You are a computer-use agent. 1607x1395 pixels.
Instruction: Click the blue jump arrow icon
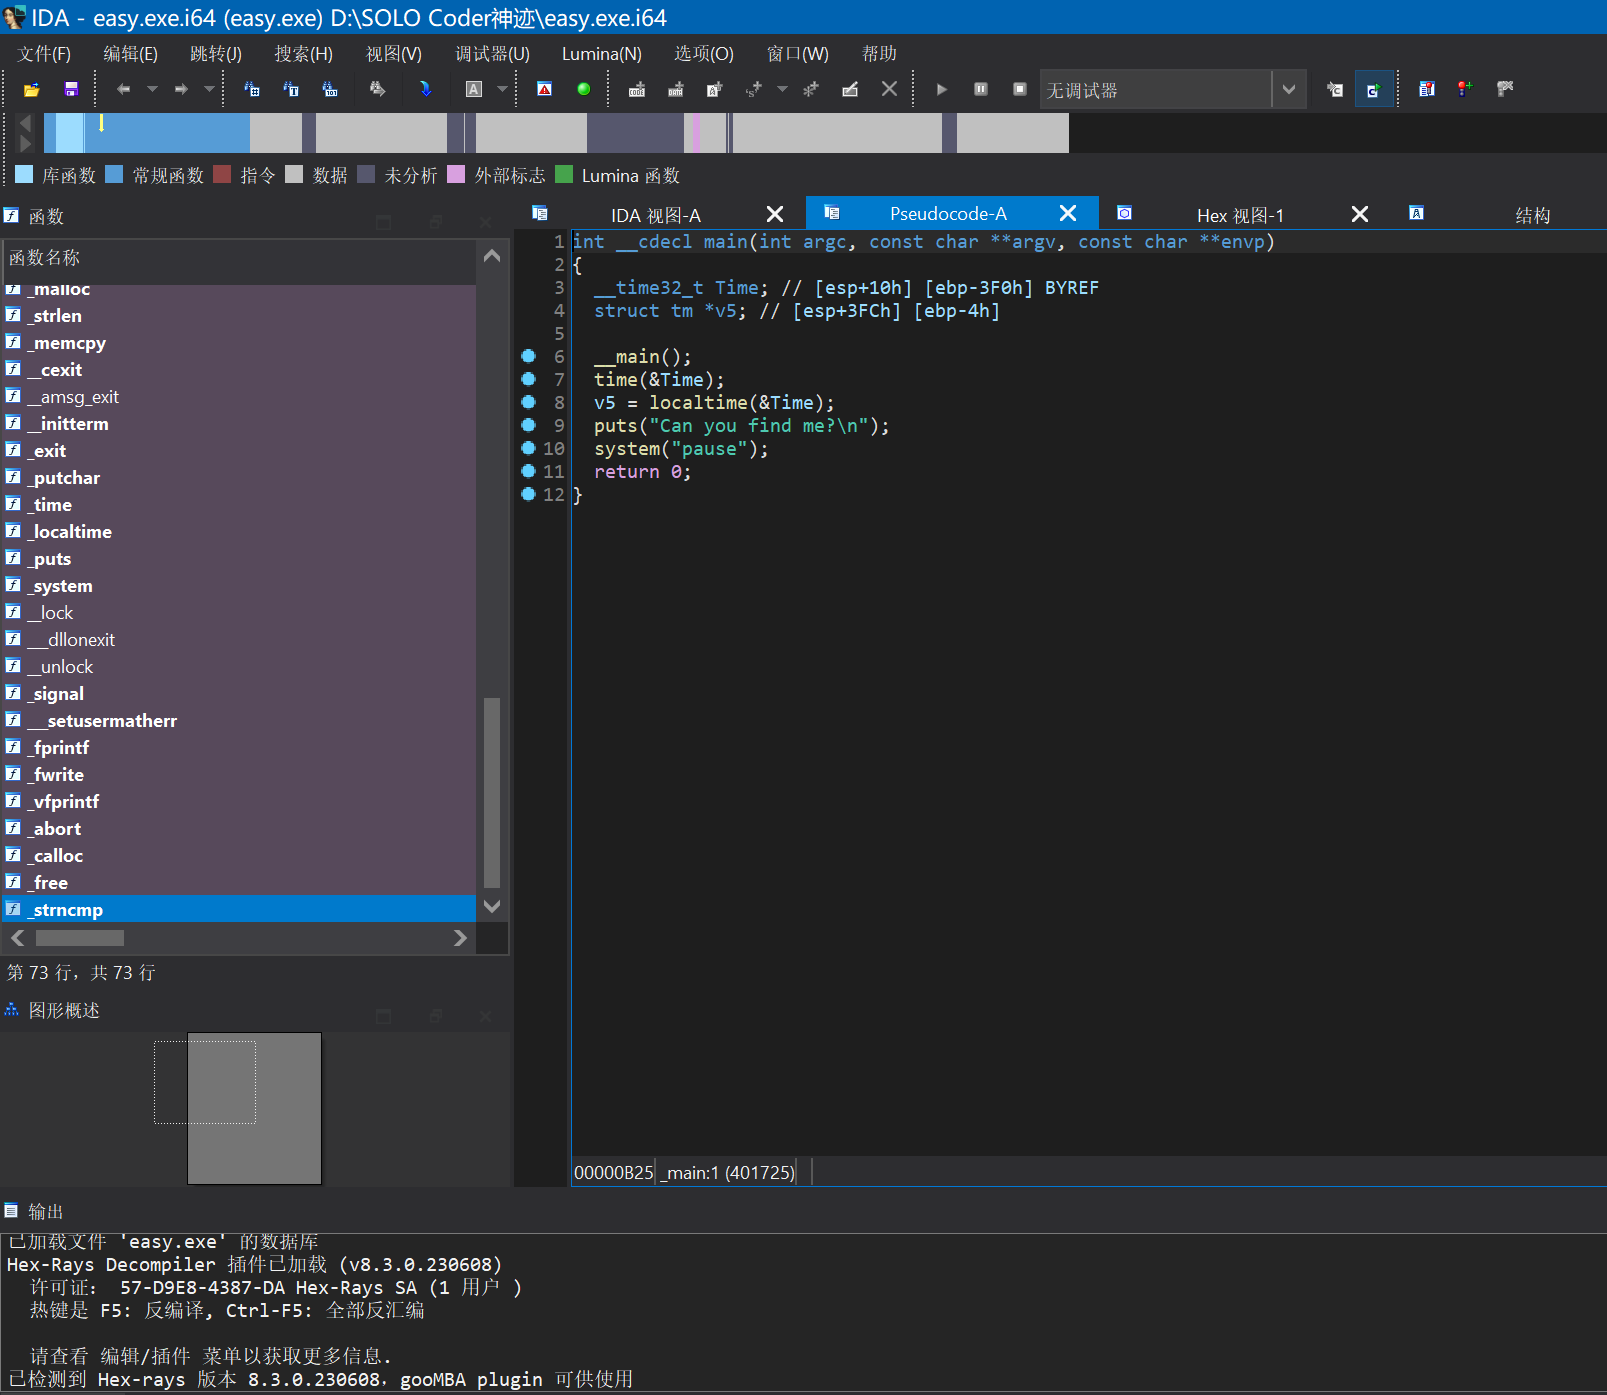(425, 90)
